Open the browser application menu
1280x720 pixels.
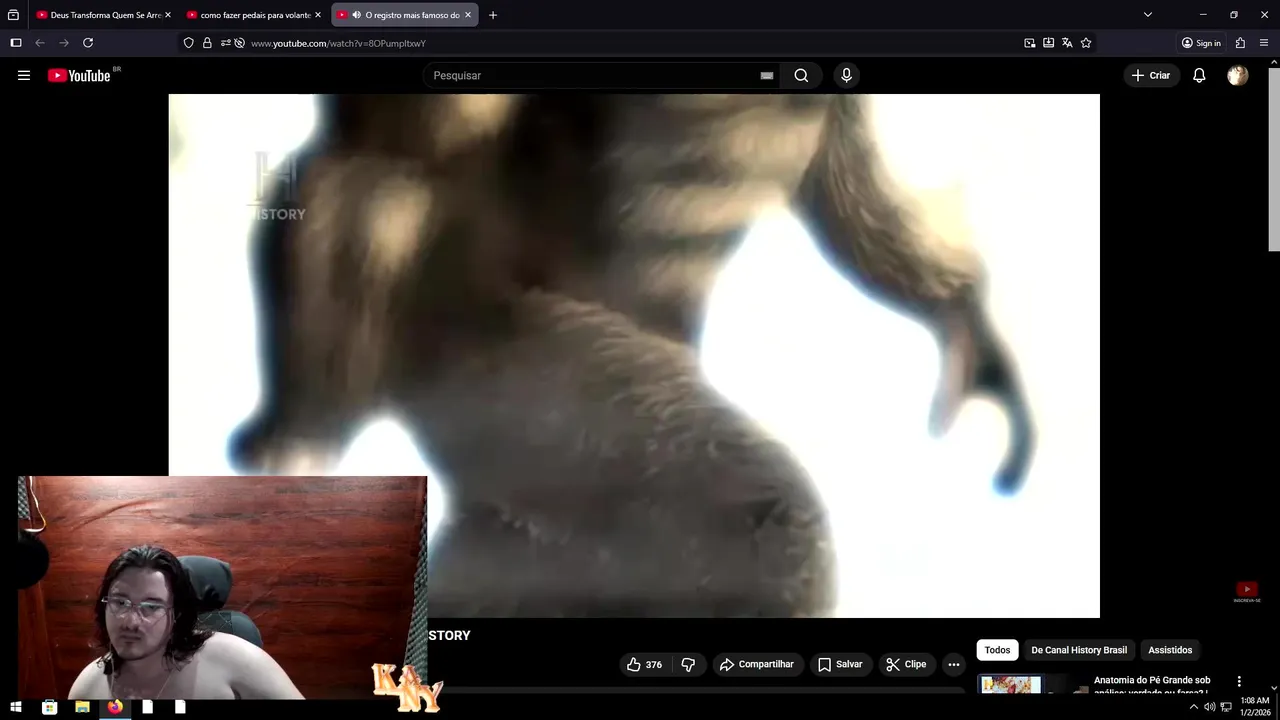(1264, 43)
